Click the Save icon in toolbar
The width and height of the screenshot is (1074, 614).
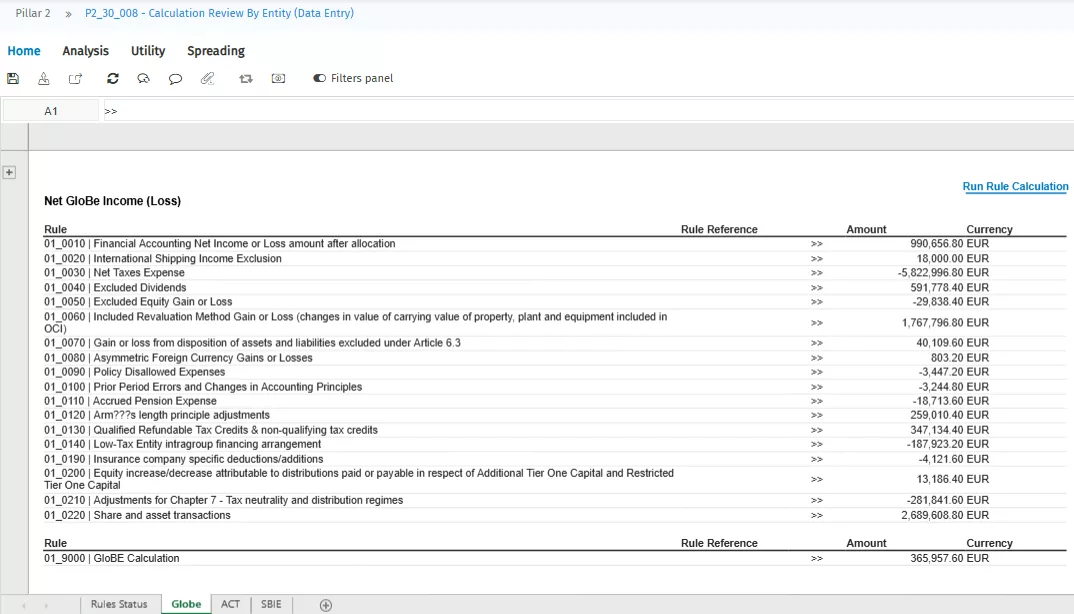(x=13, y=79)
